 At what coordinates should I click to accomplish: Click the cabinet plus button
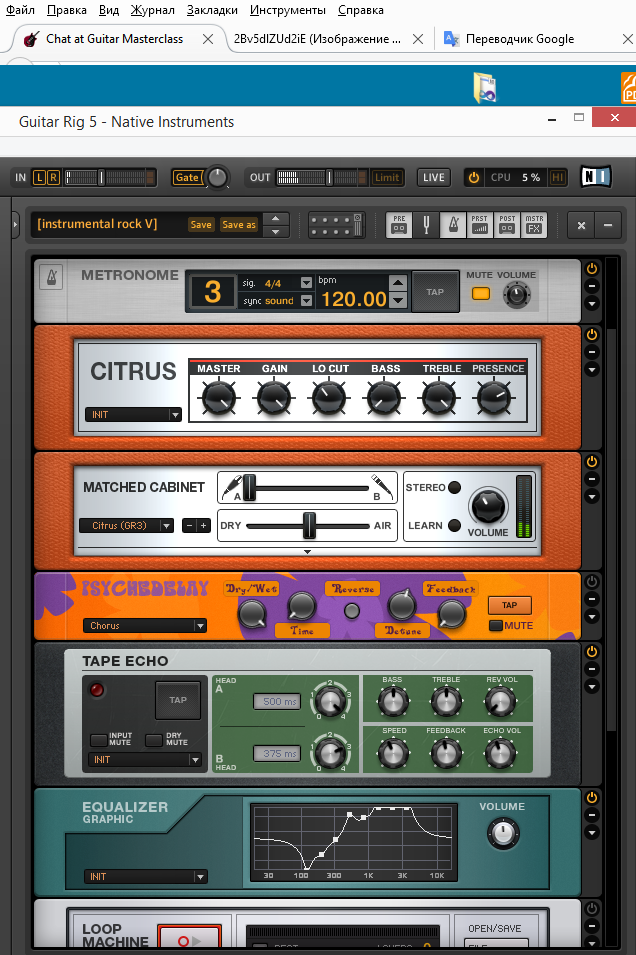(203, 526)
